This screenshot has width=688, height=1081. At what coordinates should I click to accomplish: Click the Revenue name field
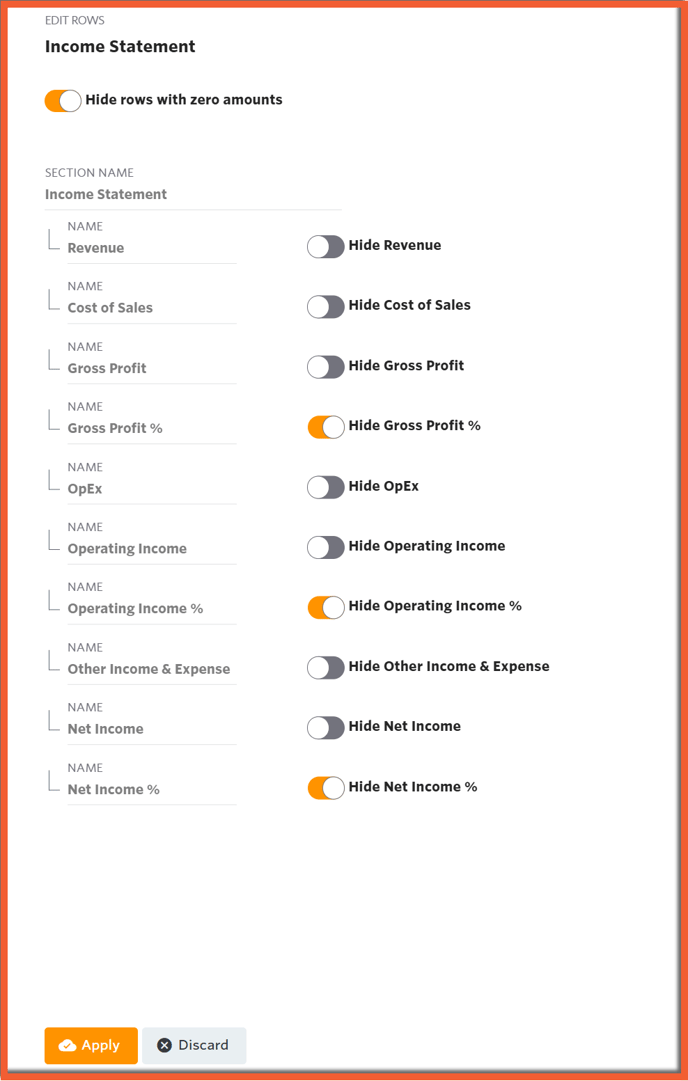(x=152, y=248)
